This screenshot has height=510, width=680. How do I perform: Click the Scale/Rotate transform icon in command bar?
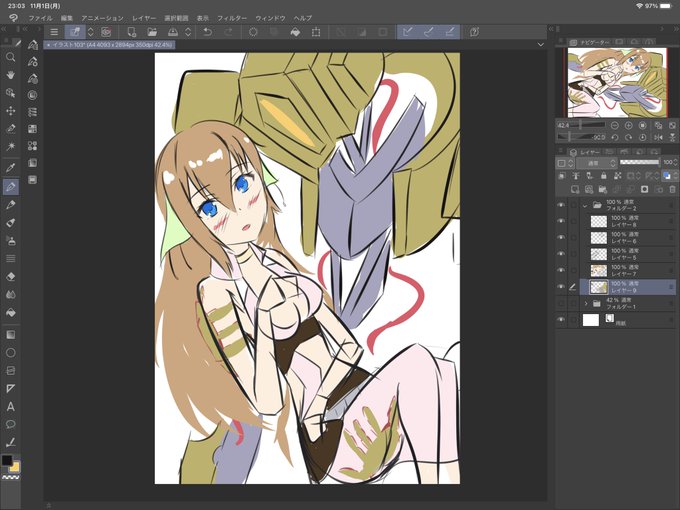pyautogui.click(x=316, y=32)
